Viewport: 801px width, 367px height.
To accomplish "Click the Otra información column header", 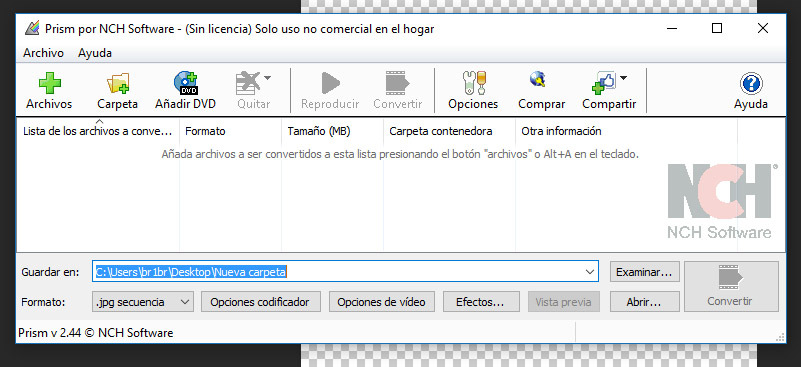I will tap(626, 131).
